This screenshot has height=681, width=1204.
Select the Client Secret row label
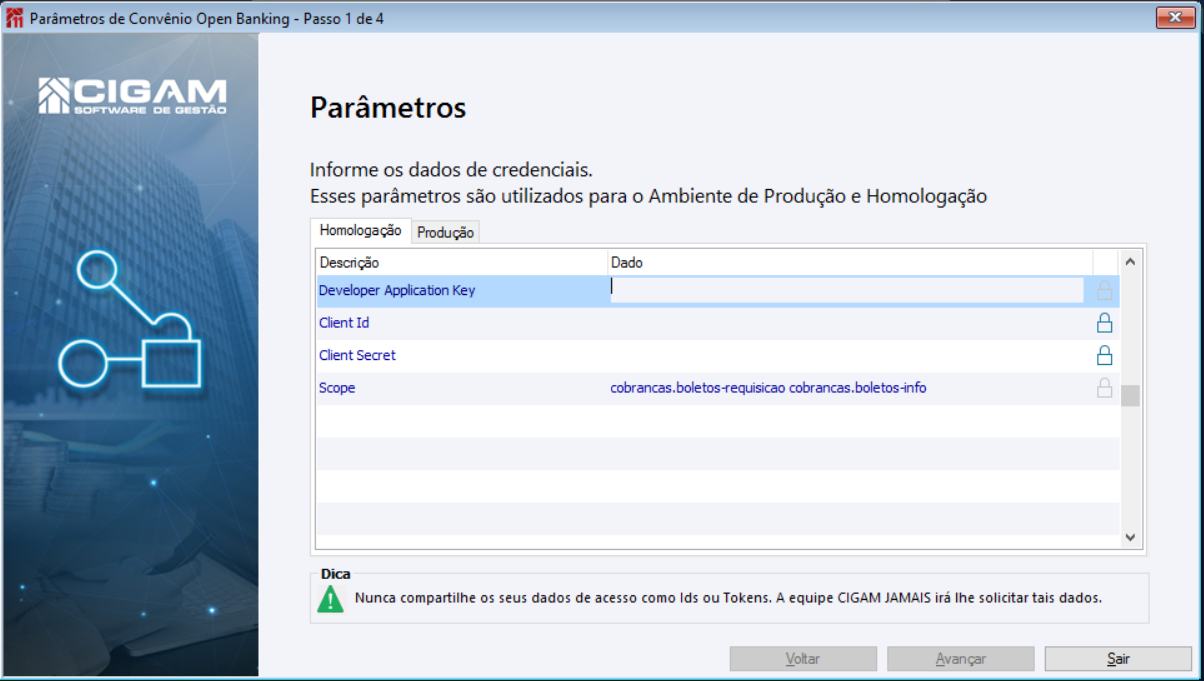[x=357, y=355]
